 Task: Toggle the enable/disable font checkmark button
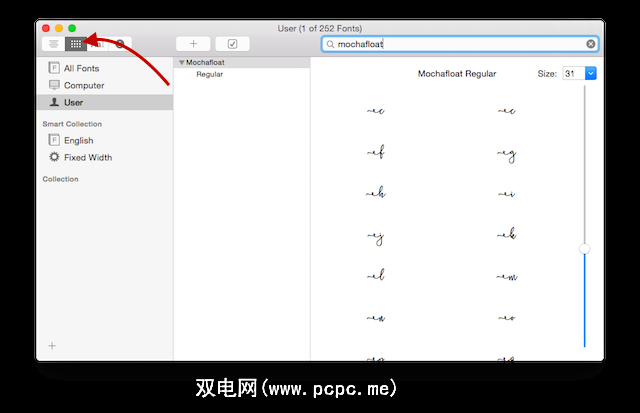coord(232,44)
